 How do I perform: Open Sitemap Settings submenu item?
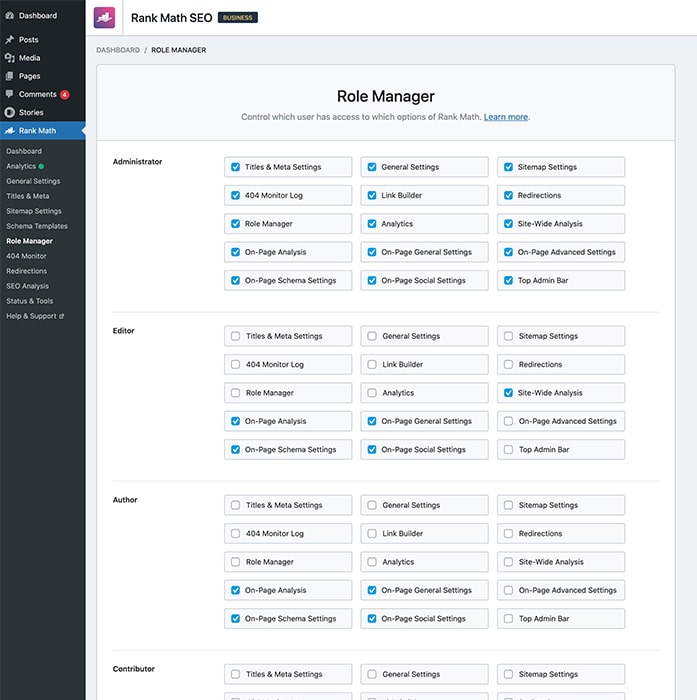pos(34,211)
